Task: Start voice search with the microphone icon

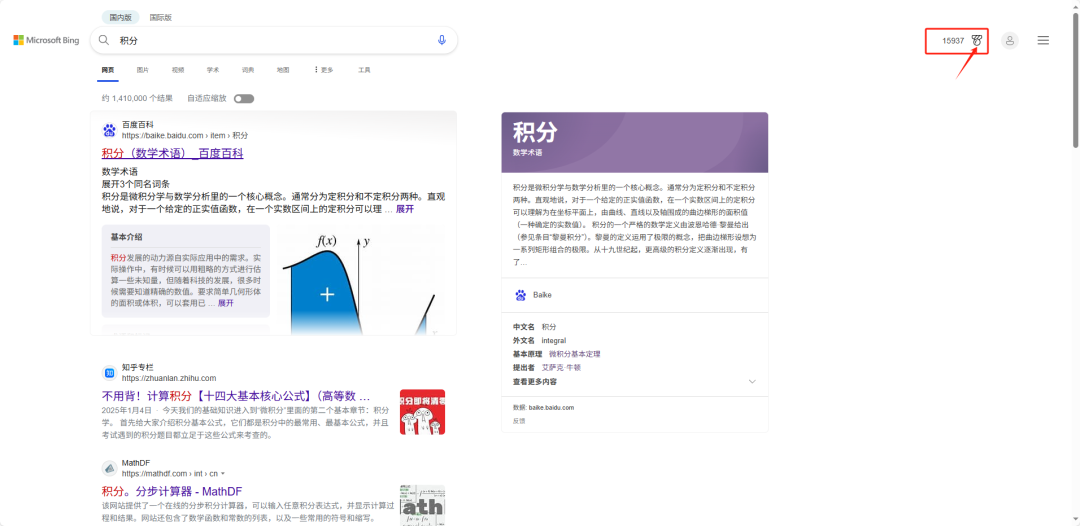Action: click(x=442, y=40)
